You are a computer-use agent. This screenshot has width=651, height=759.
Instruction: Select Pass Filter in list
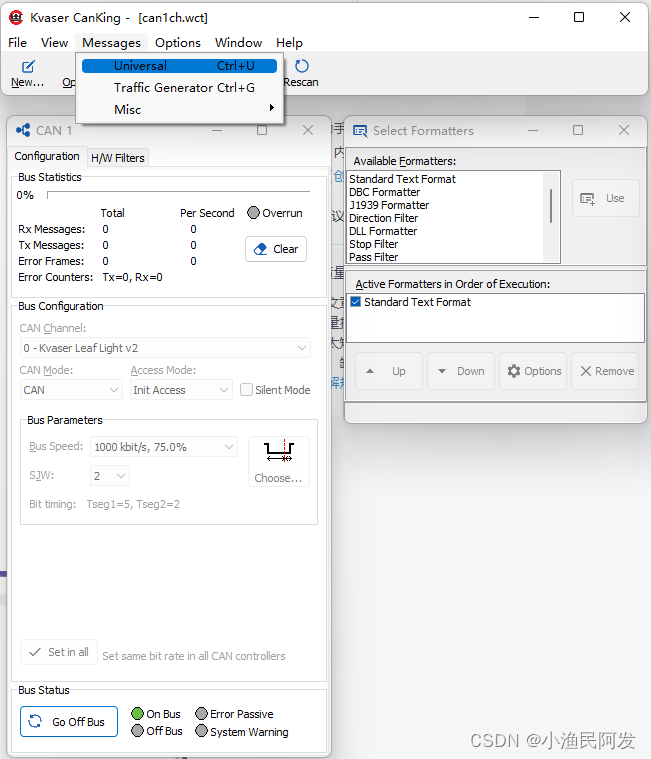click(x=374, y=258)
